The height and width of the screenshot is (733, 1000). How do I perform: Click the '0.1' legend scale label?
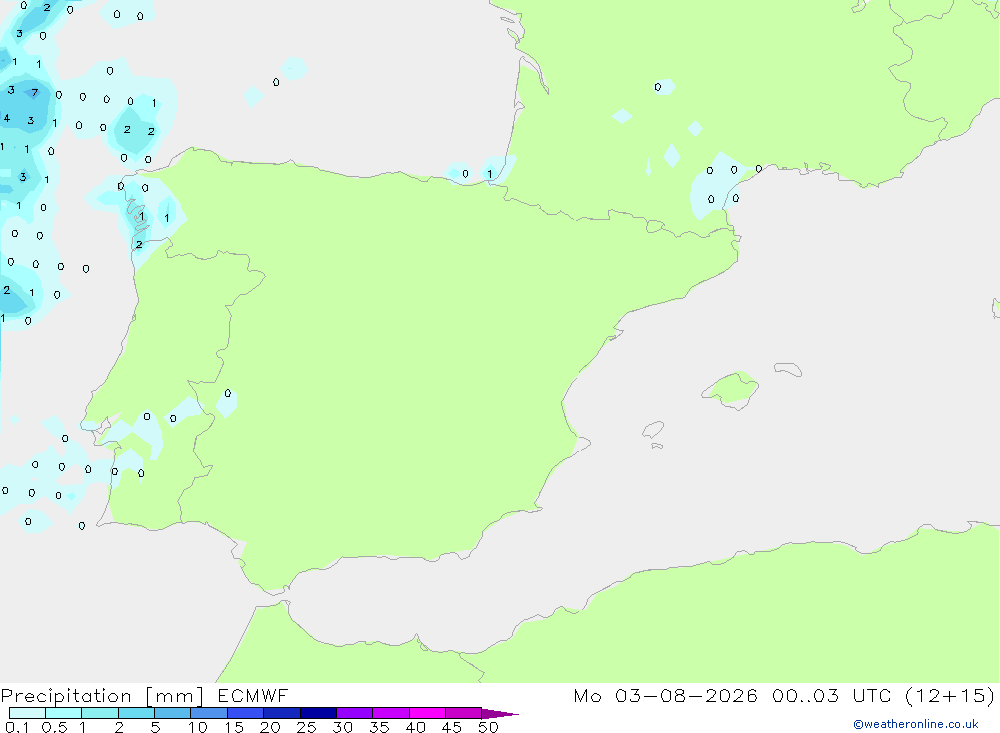(x=17, y=727)
